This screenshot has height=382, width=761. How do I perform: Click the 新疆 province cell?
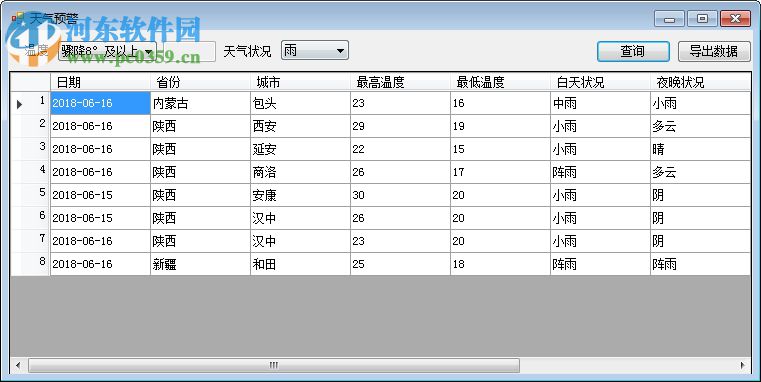200,264
